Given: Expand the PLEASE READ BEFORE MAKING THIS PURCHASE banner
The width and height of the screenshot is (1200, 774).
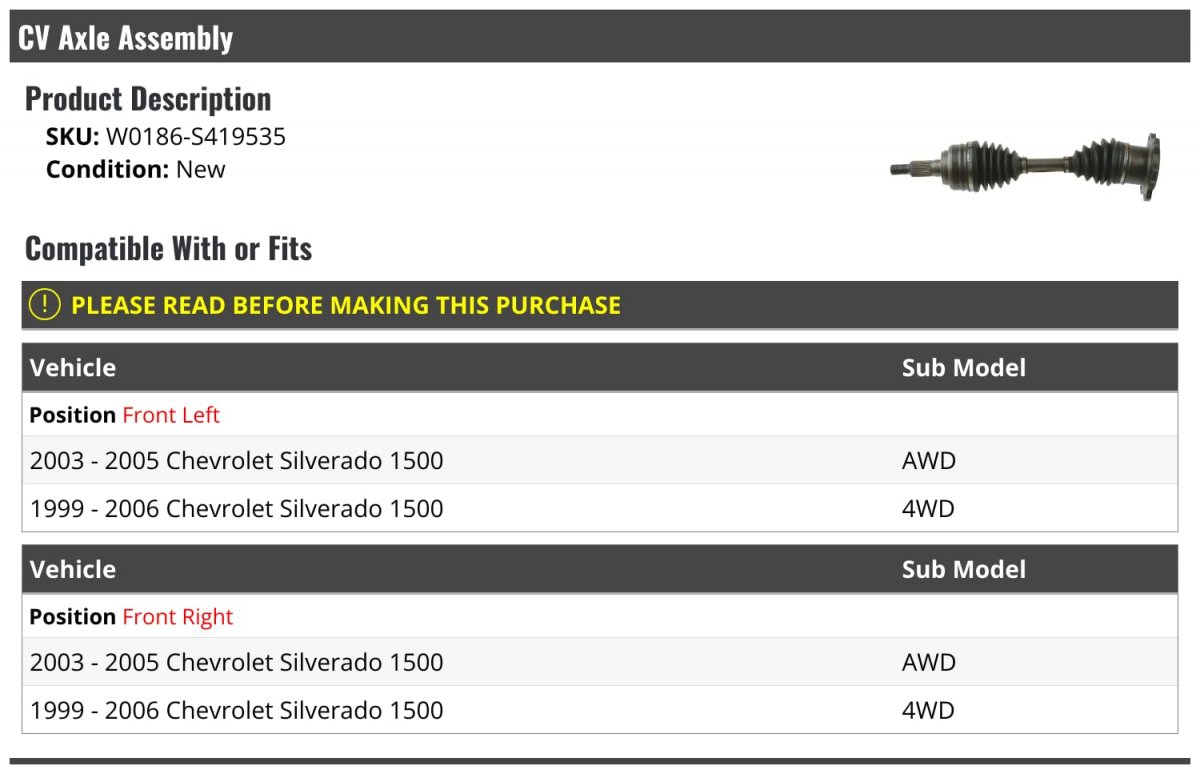Looking at the screenshot, I should tap(600, 305).
